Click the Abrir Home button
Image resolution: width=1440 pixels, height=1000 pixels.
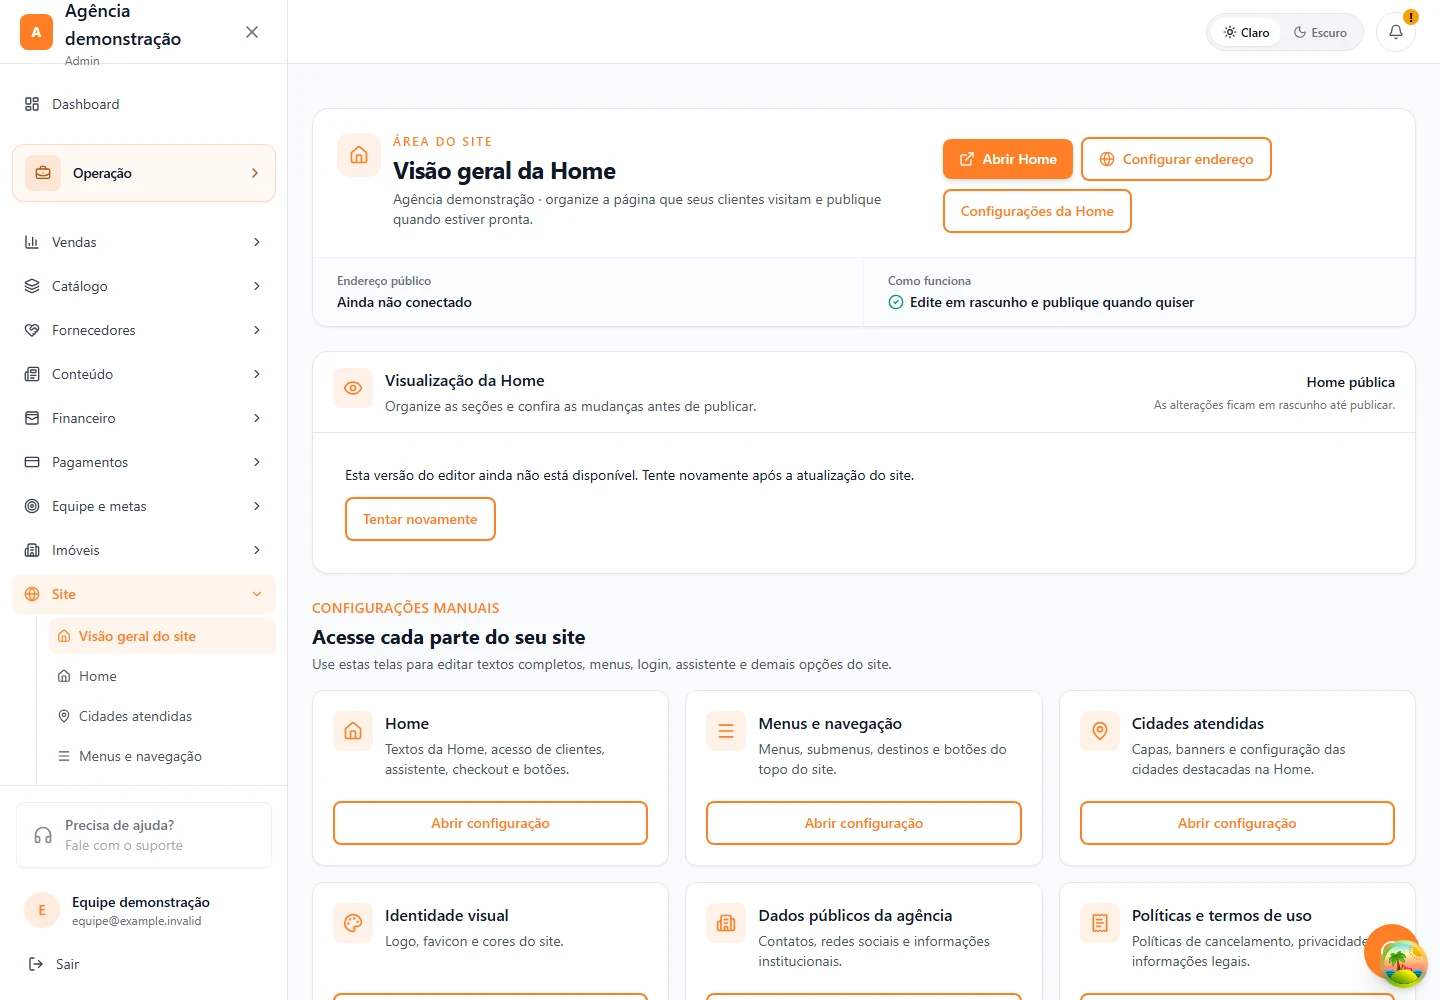[x=1008, y=159]
